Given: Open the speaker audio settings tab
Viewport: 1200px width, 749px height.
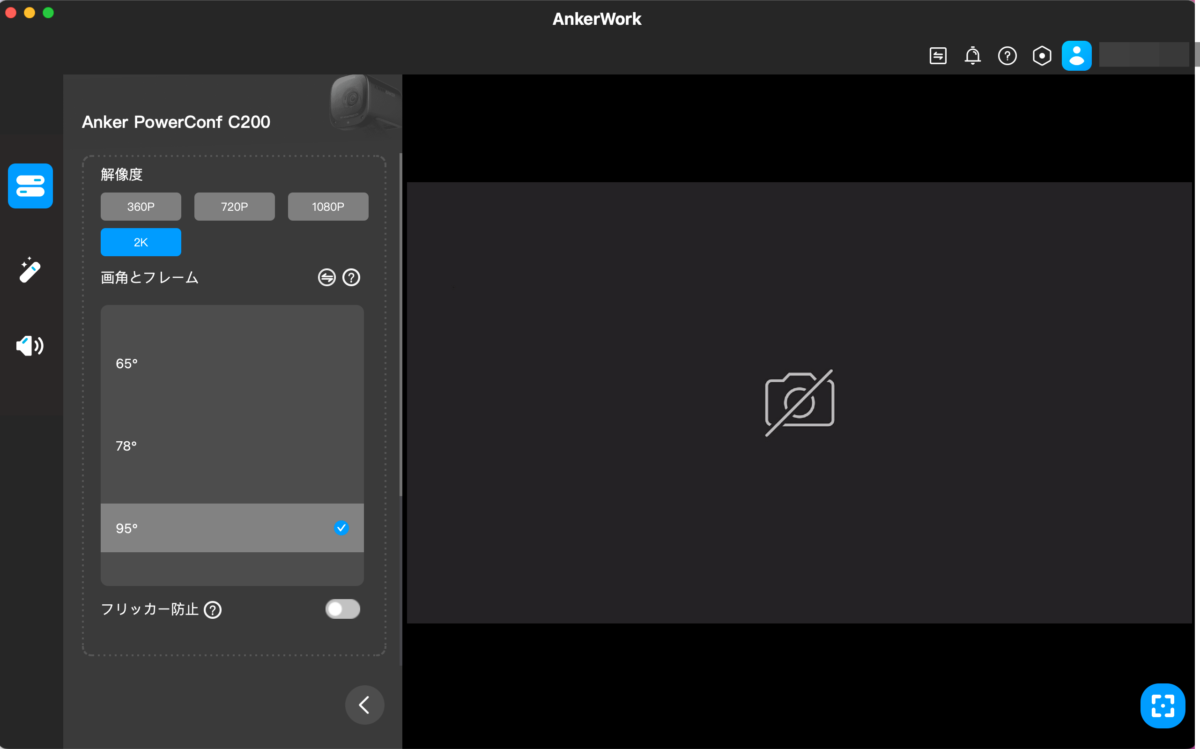Looking at the screenshot, I should tap(30, 346).
